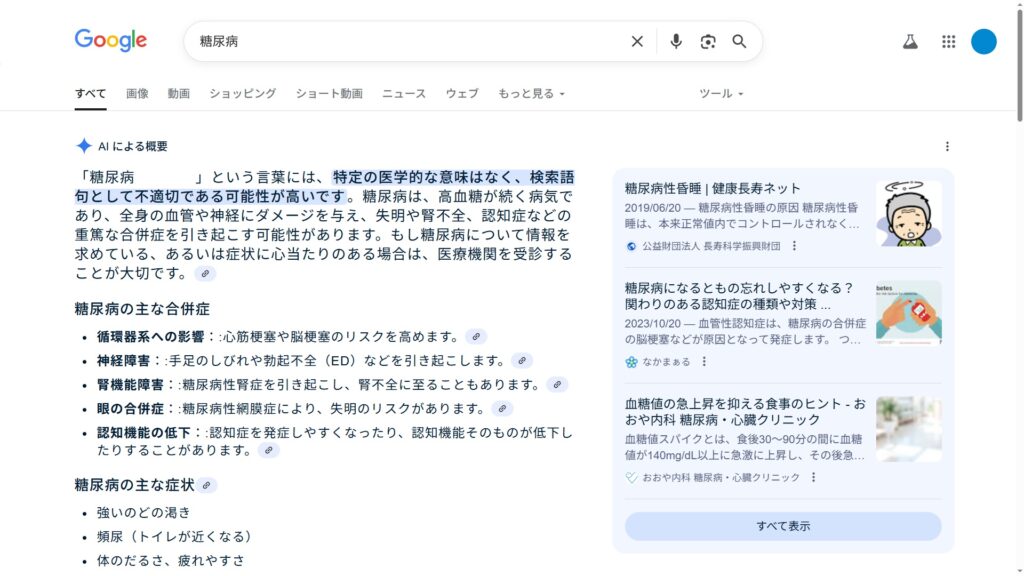
Task: Open the ツール dropdown
Action: point(721,94)
